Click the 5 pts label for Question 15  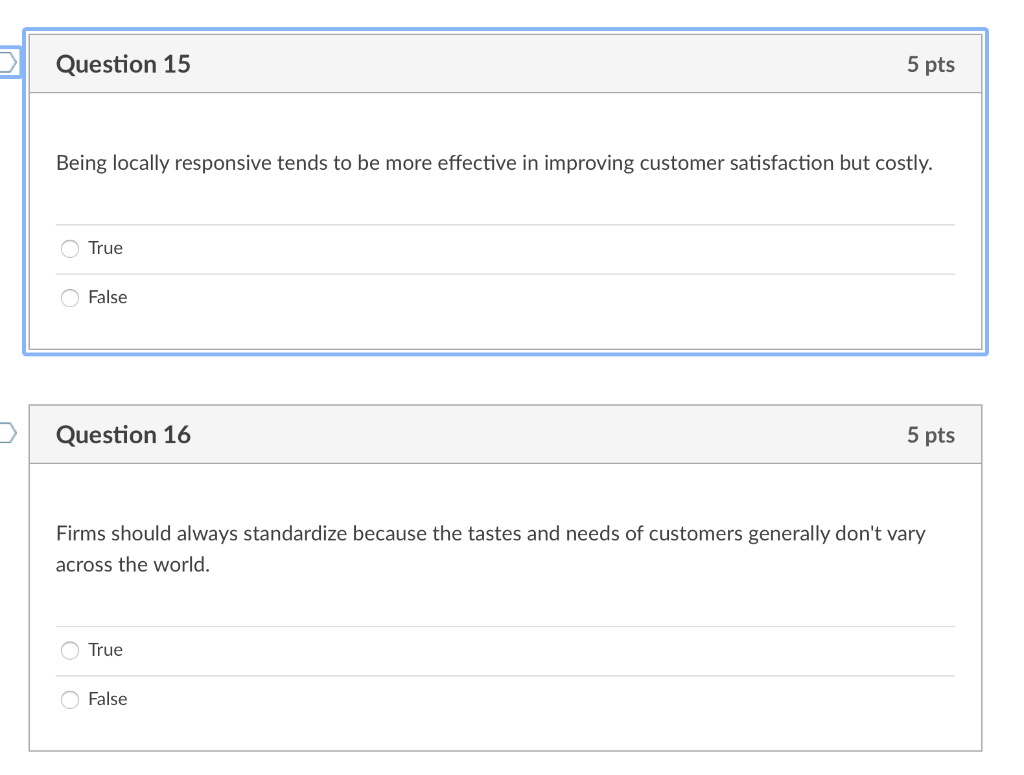click(931, 63)
